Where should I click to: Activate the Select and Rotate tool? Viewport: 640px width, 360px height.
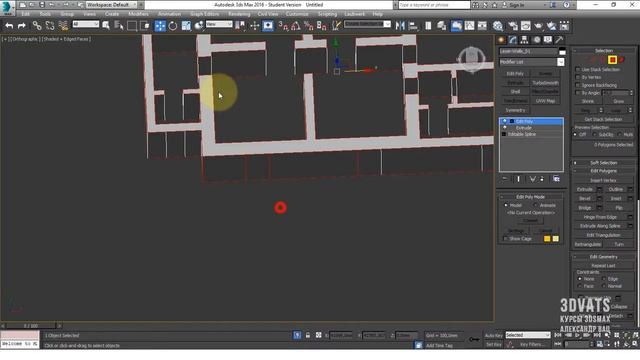tap(173, 26)
